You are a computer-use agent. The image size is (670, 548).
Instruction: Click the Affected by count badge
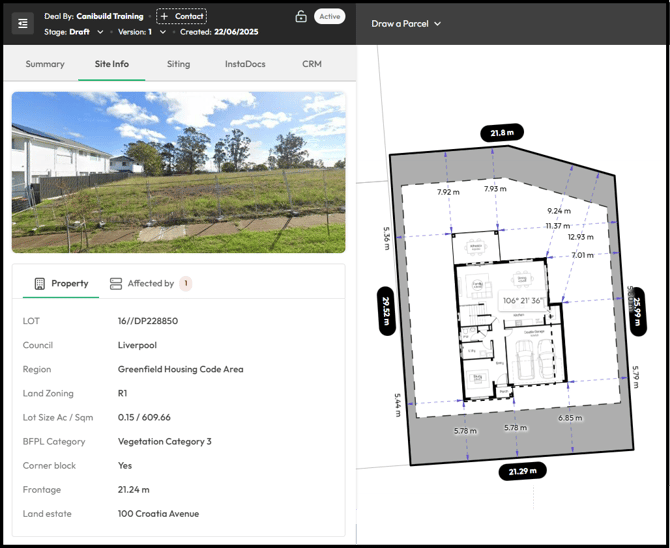point(185,284)
